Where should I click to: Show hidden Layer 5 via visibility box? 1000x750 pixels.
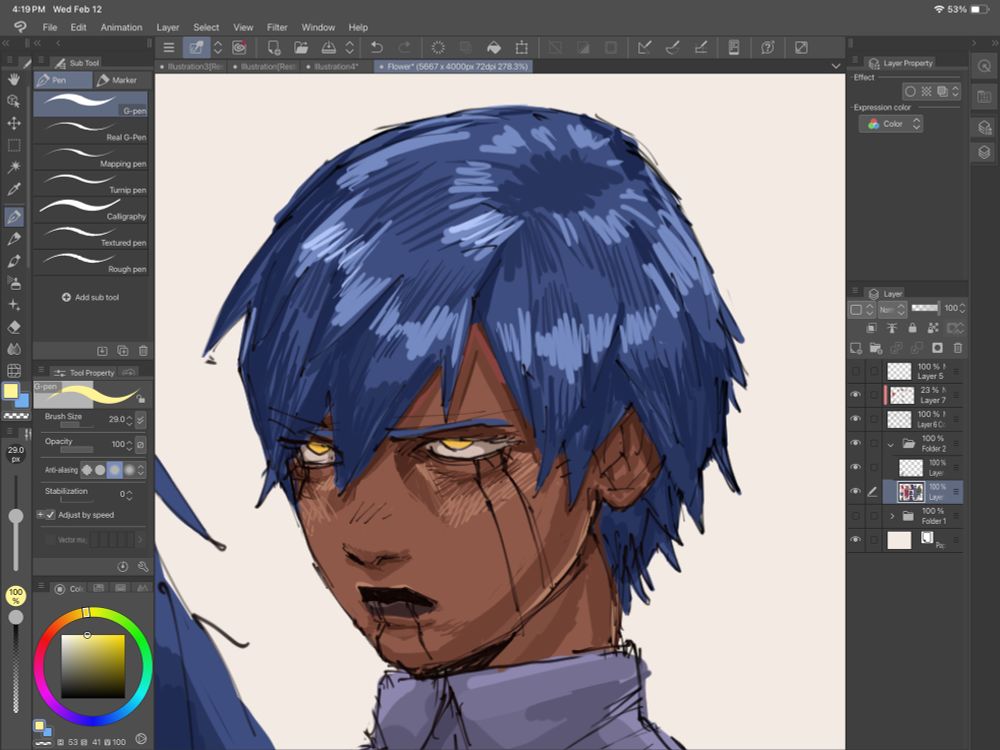point(856,371)
